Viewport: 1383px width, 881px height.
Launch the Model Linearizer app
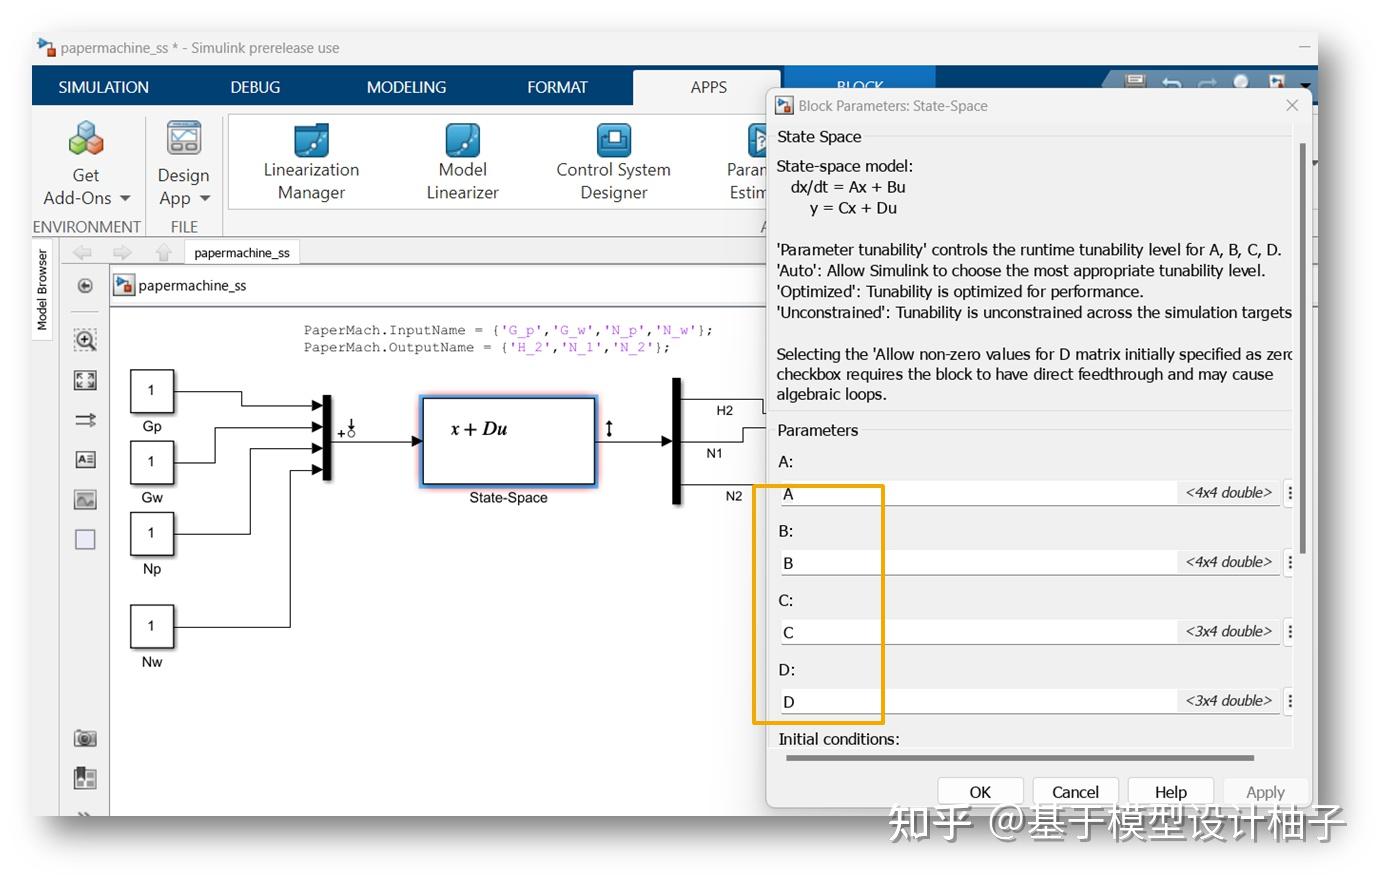[x=461, y=160]
